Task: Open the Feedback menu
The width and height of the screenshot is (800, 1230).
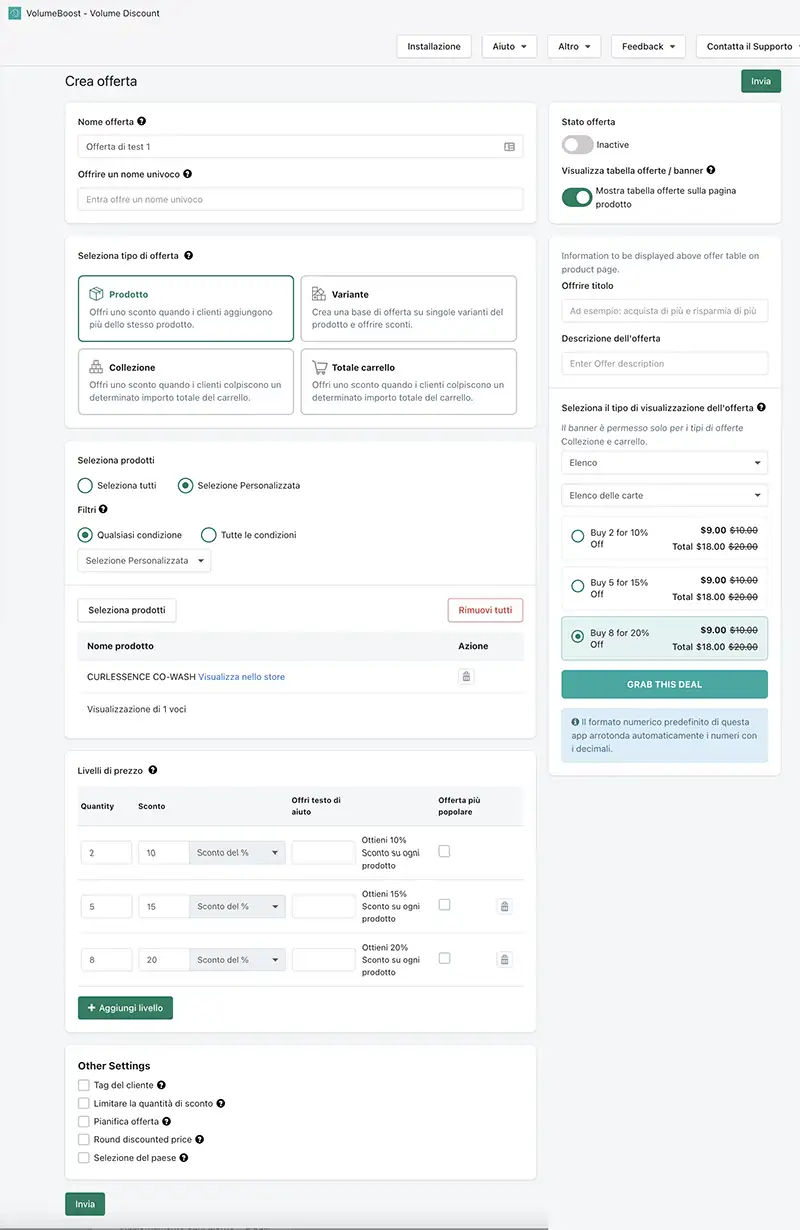Action: point(648,46)
